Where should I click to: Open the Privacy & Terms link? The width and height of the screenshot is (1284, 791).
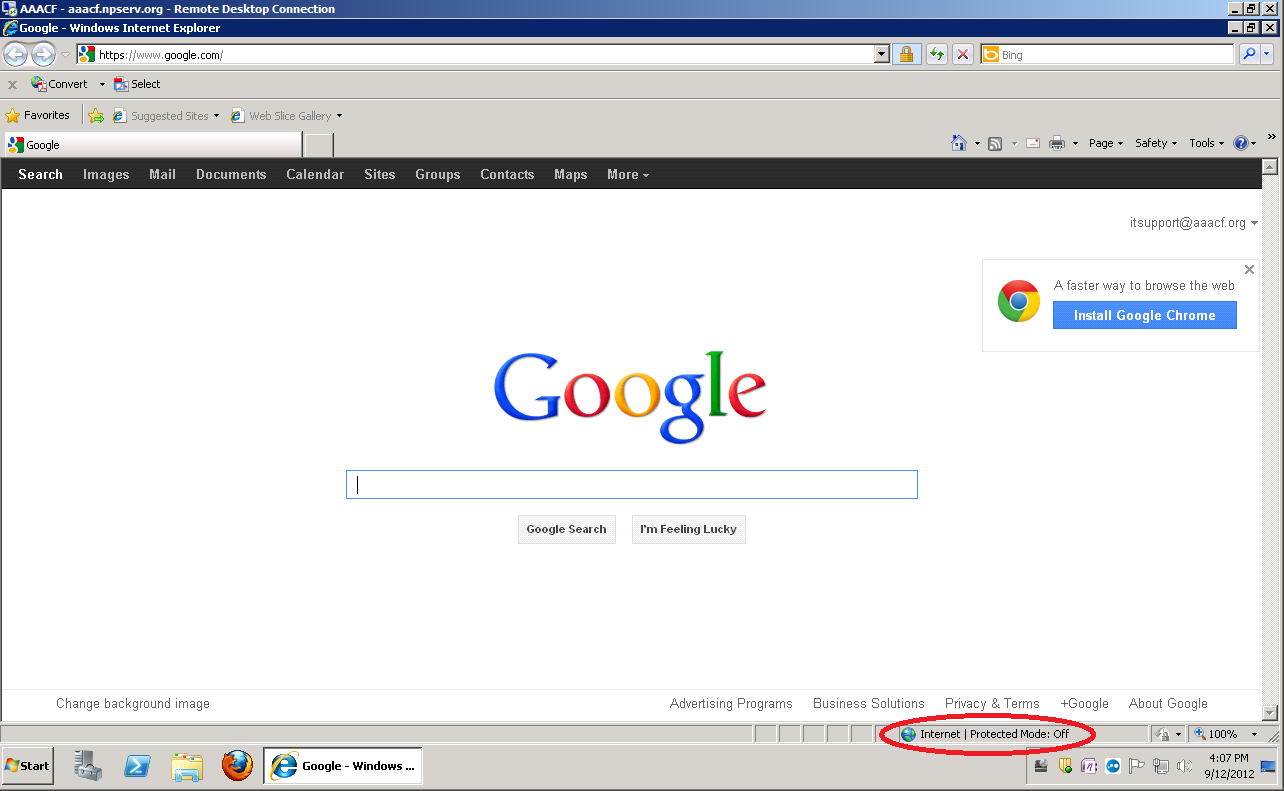click(992, 703)
